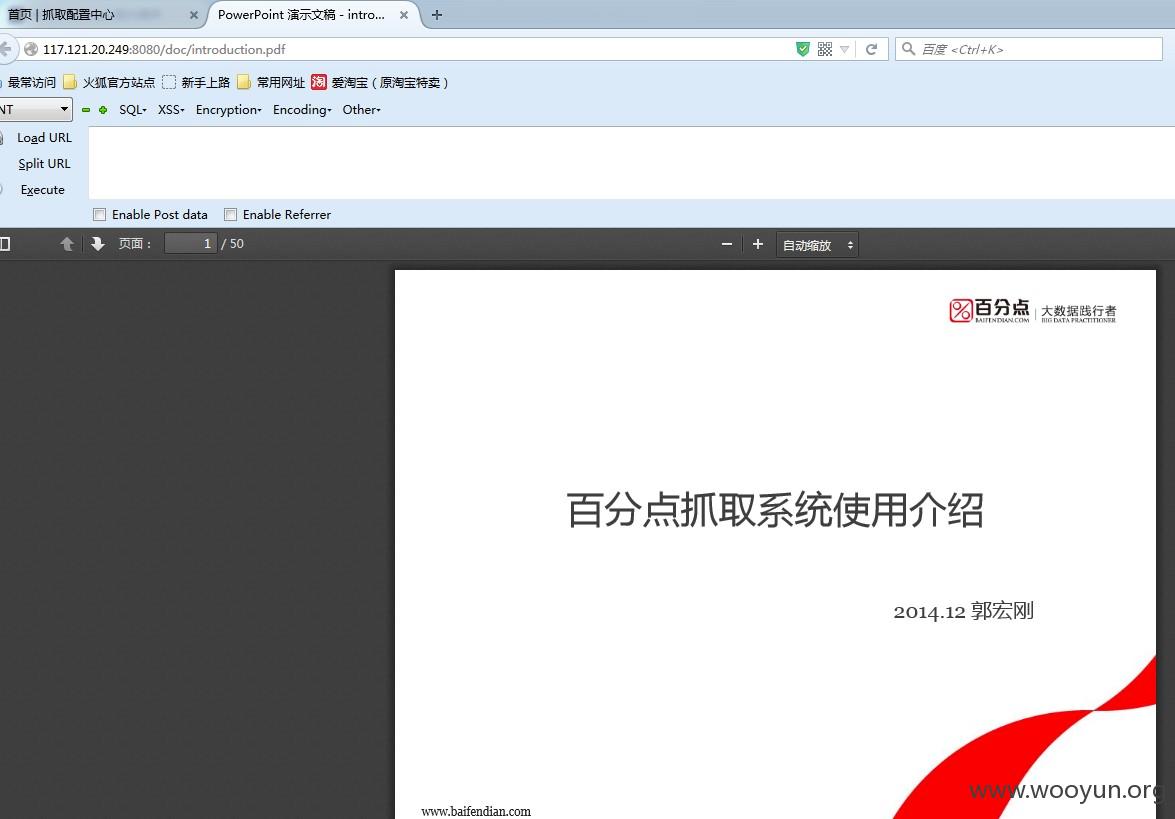Viewport: 1175px width, 819px height.
Task: Open the Encryption menu
Action: coord(229,109)
